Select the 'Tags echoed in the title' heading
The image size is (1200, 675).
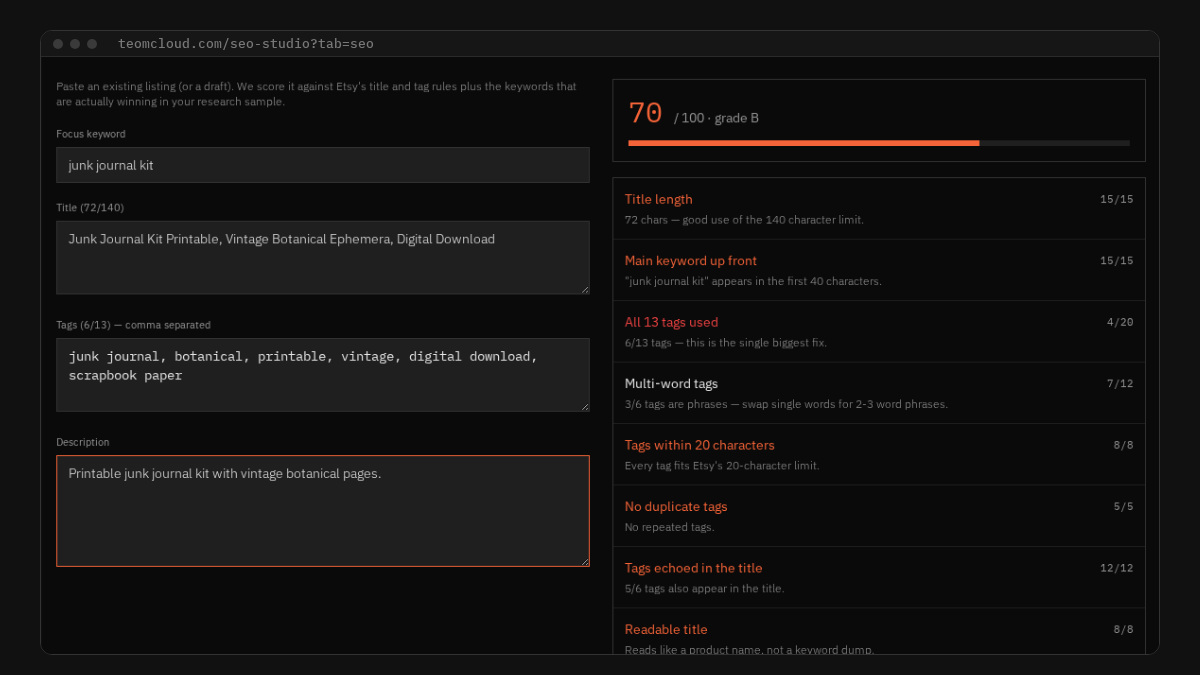coord(694,568)
